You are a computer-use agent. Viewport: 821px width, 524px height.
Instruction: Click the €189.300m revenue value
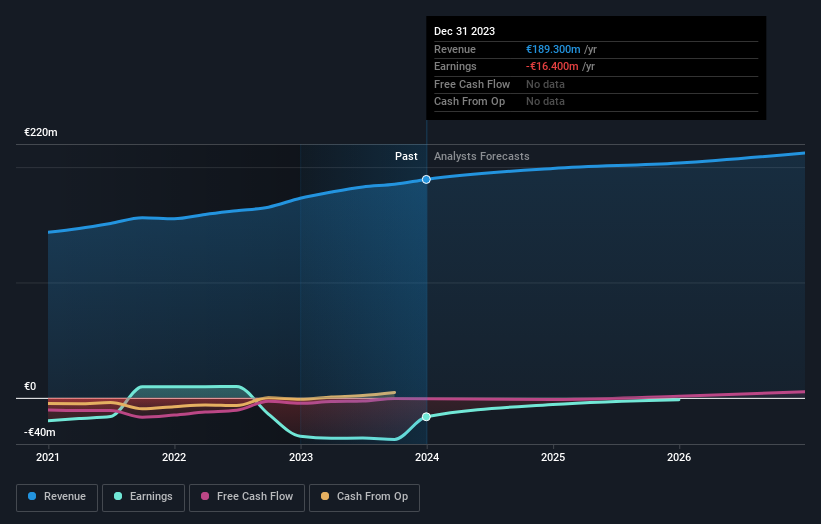(553, 49)
